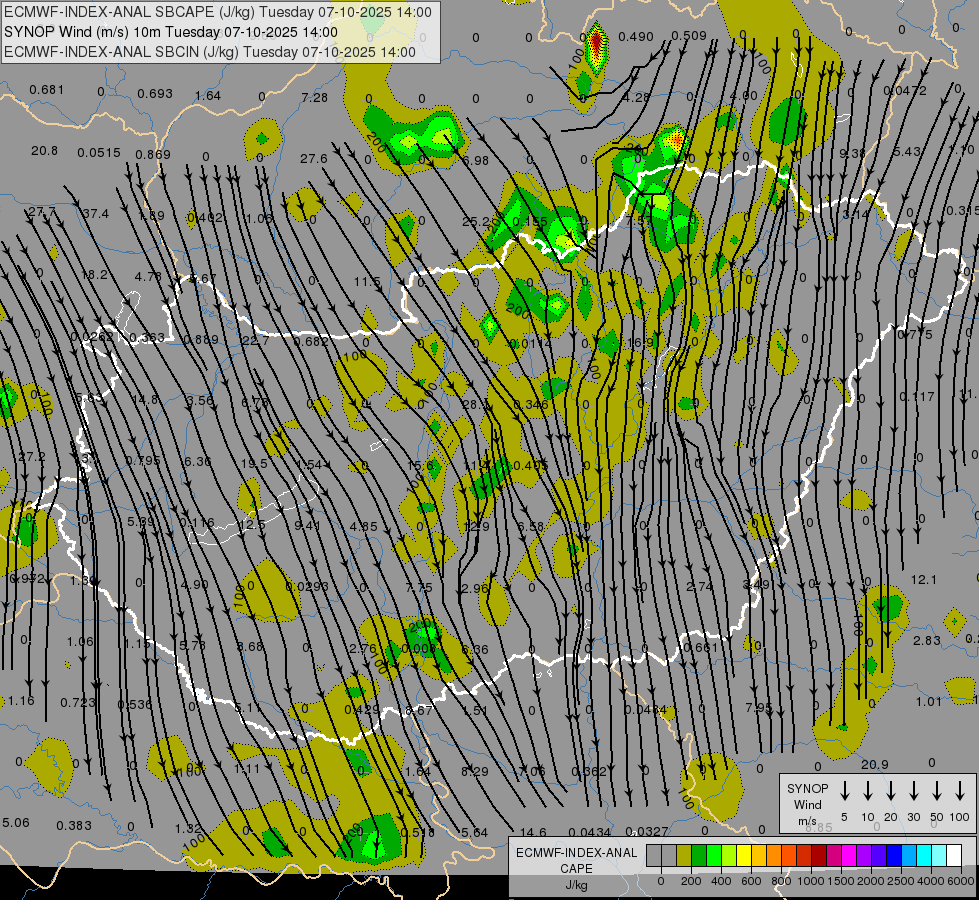
Task: Click the red CAPE maximum at map top
Action: [x=597, y=44]
